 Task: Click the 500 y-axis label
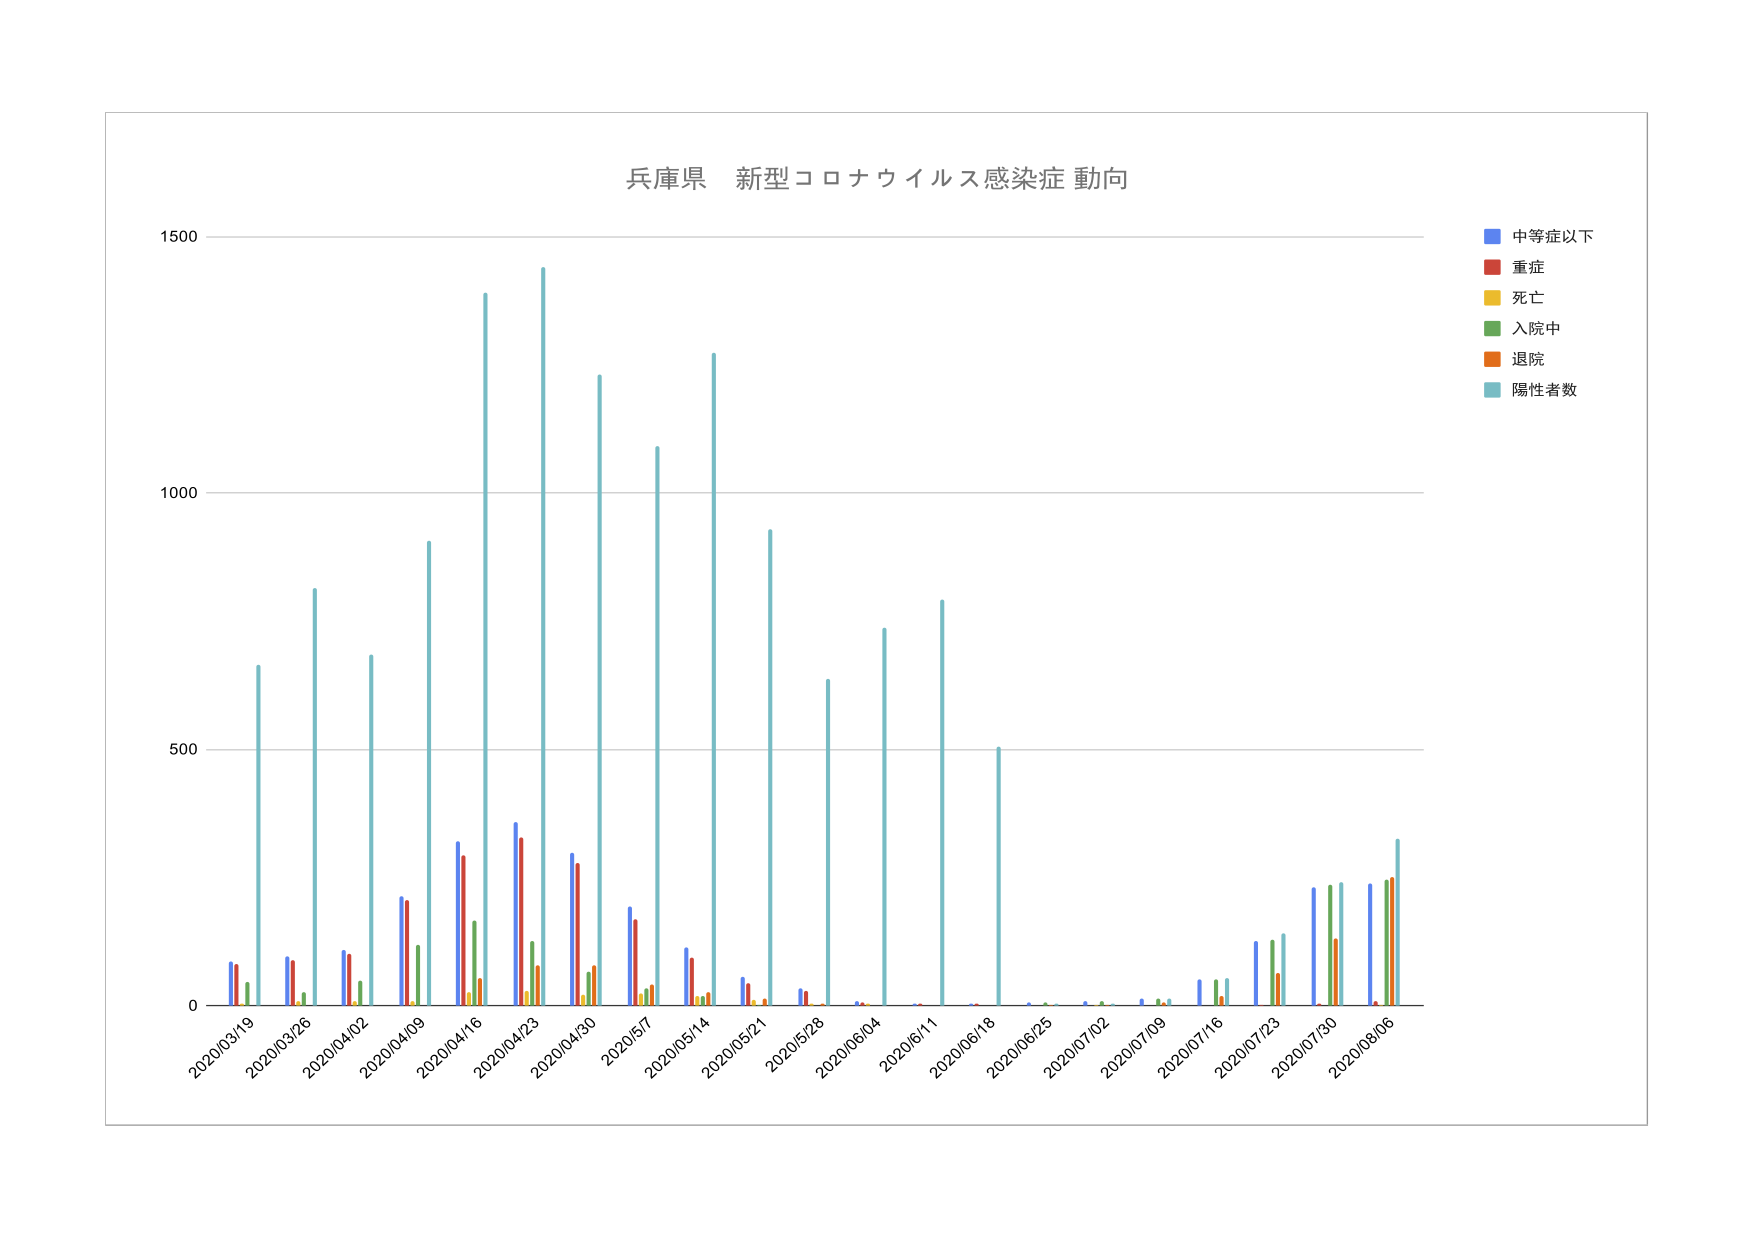(183, 750)
